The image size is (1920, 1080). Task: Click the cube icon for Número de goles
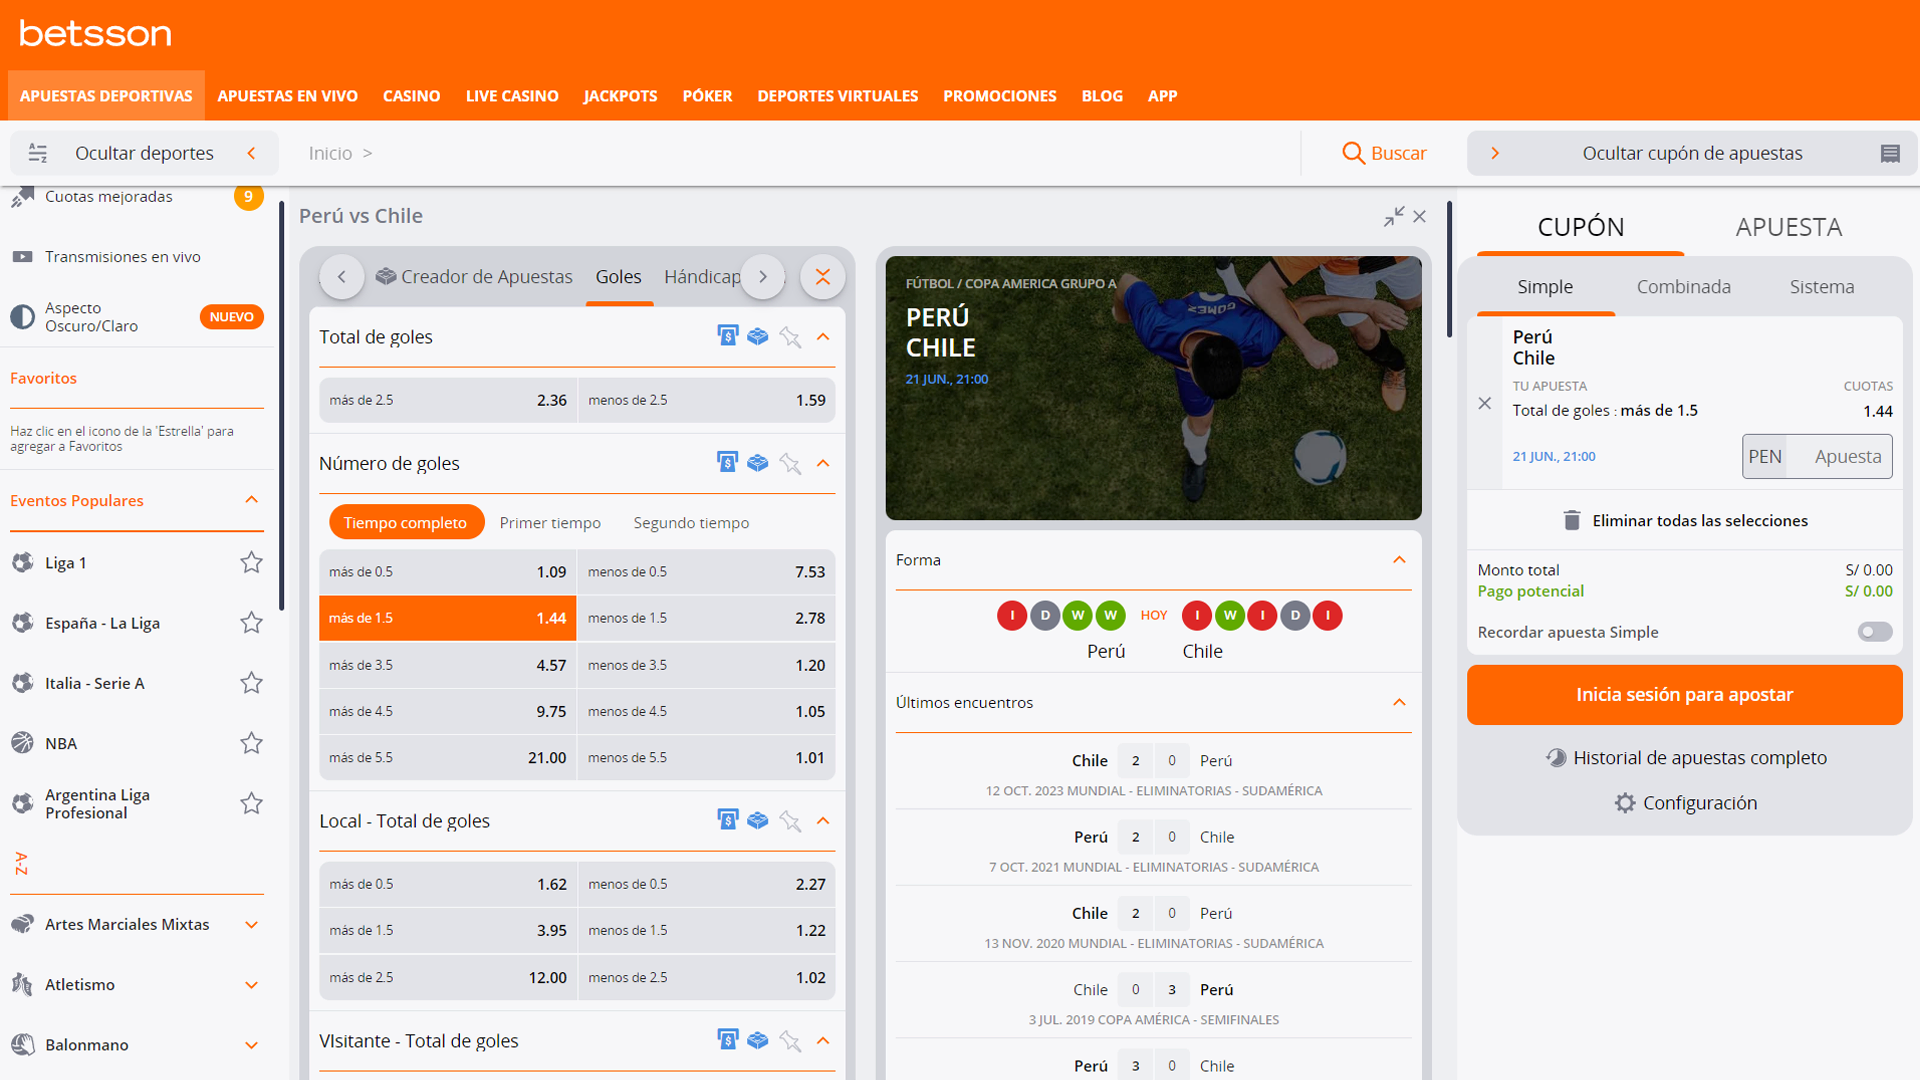coord(758,463)
